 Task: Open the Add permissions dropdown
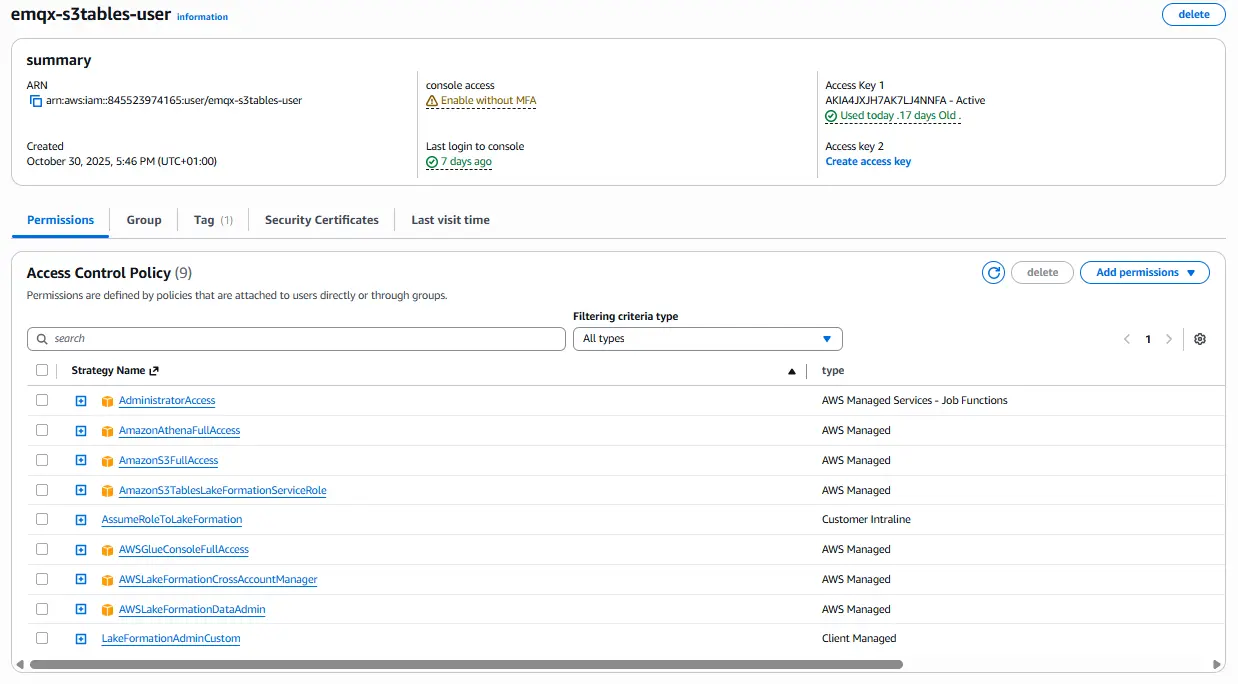1144,273
